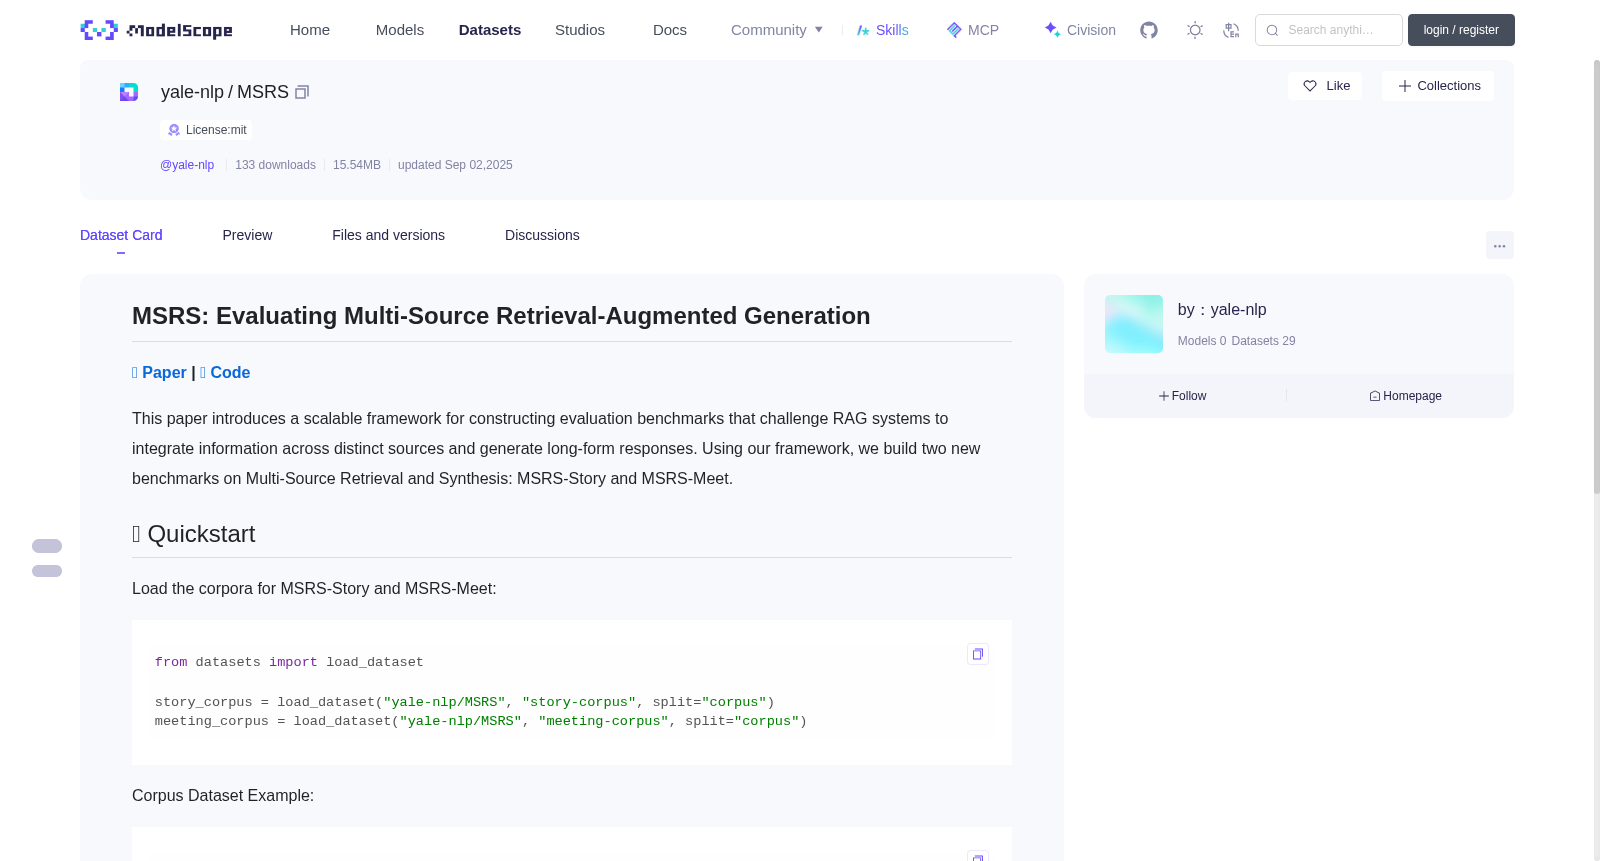Focus the Search anything input field
1600x861 pixels.
[x=1329, y=30]
